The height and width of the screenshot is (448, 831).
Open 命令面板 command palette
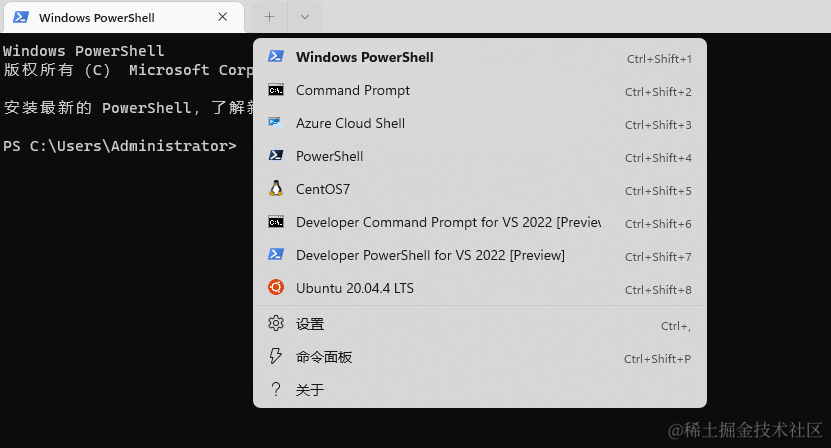[480, 357]
